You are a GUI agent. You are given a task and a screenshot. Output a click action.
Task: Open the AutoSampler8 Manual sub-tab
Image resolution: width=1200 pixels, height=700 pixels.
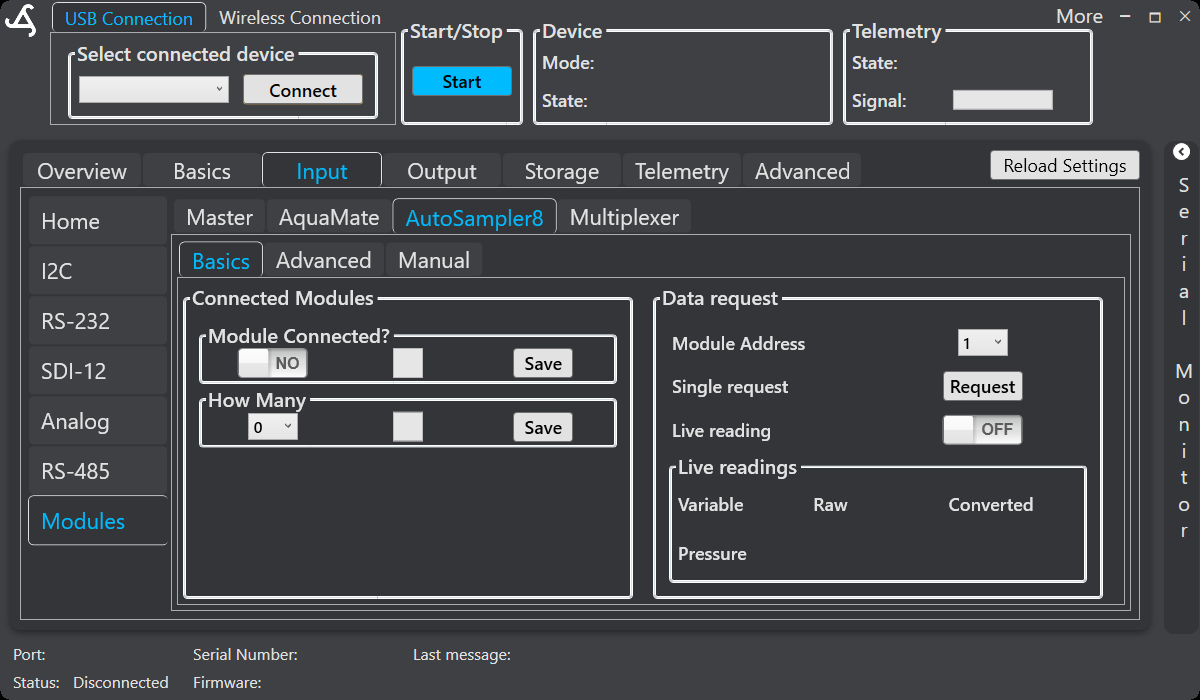coord(434,260)
